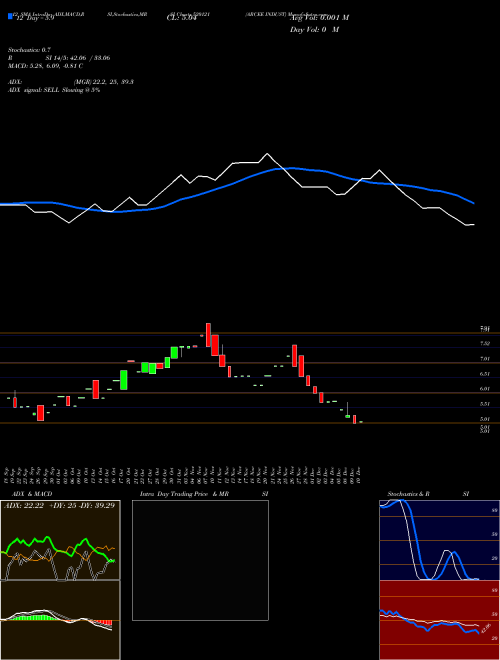
Task: Click the 6.51 price axis label
Action: [484, 374]
